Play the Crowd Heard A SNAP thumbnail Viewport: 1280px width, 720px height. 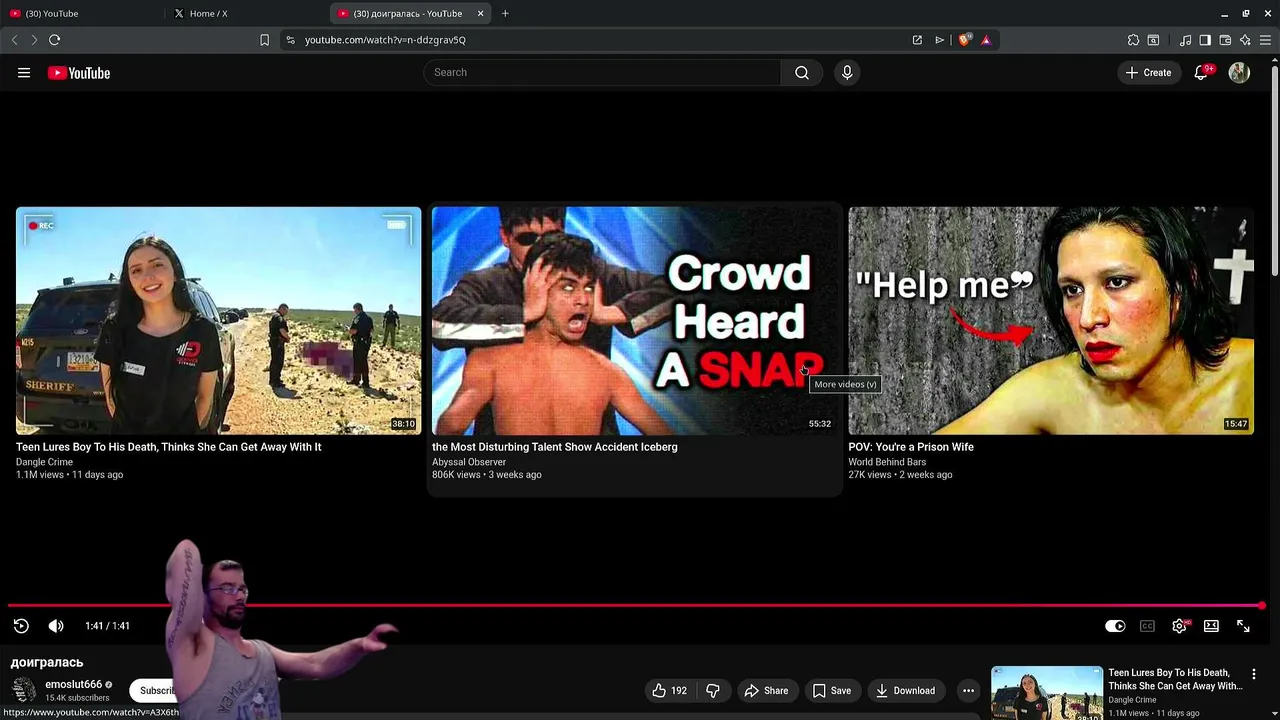click(x=635, y=321)
